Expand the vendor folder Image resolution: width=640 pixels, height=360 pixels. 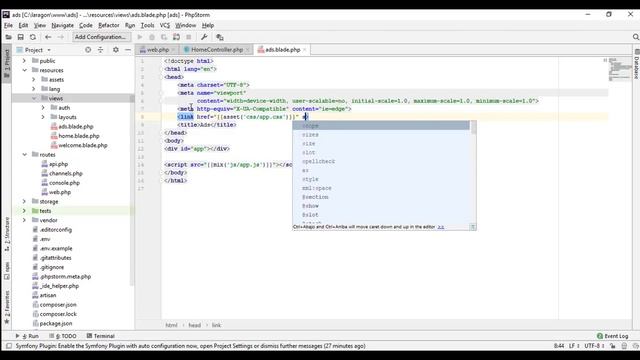point(24,220)
